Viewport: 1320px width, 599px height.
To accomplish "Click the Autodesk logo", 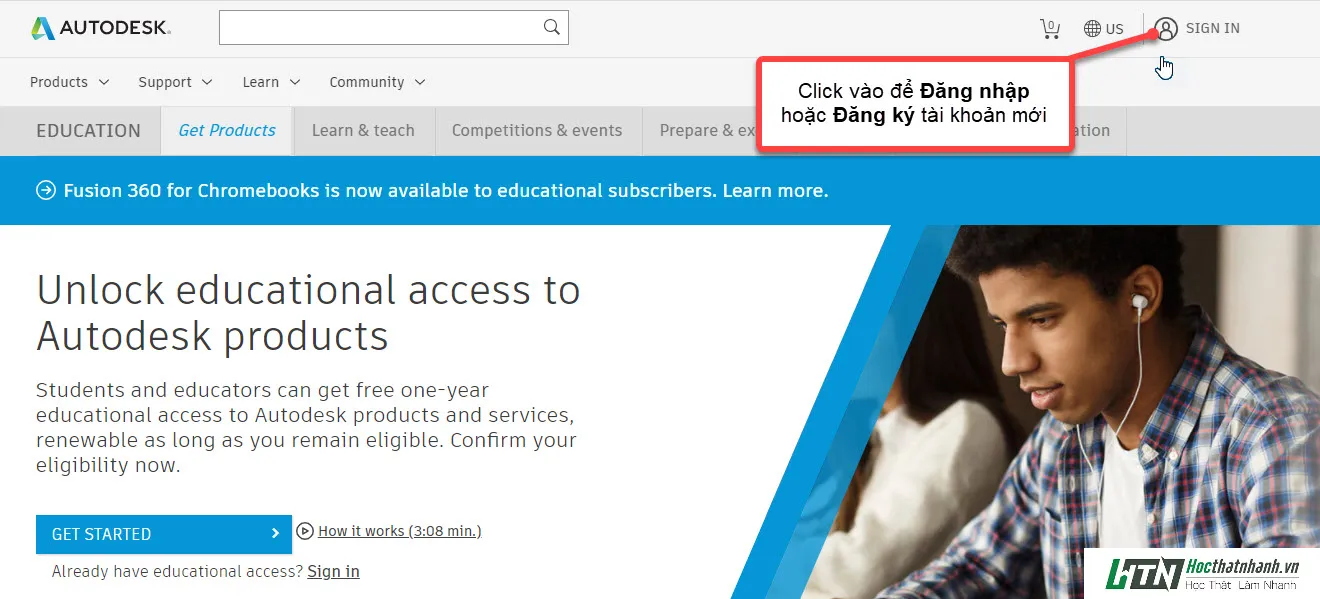I will coord(101,28).
